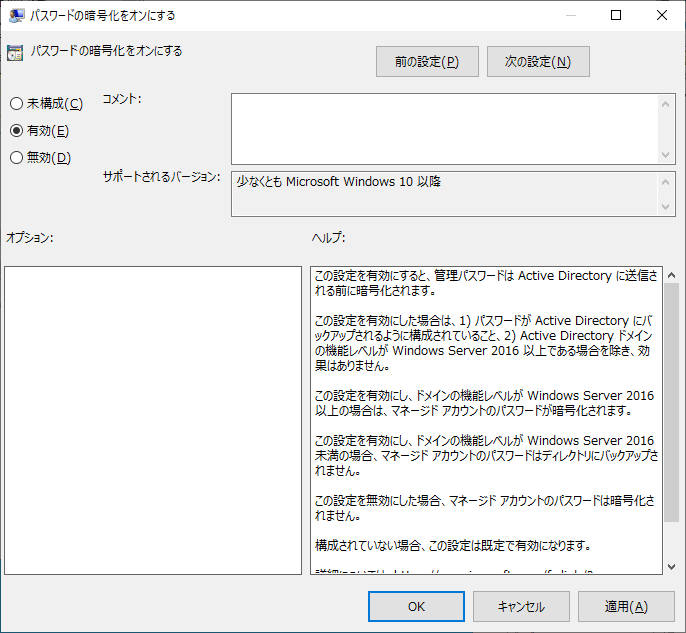Apply changes with the 適用 button
Image resolution: width=686 pixels, height=633 pixels.
point(626,606)
